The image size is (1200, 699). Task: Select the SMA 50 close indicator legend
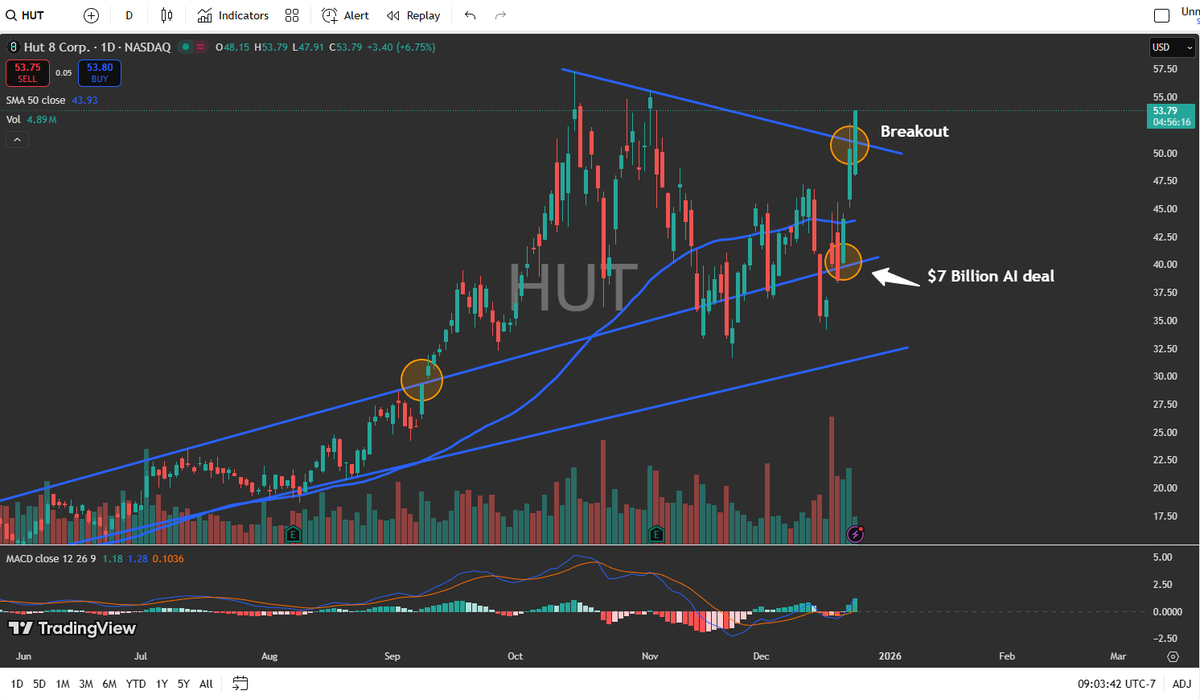(38, 100)
